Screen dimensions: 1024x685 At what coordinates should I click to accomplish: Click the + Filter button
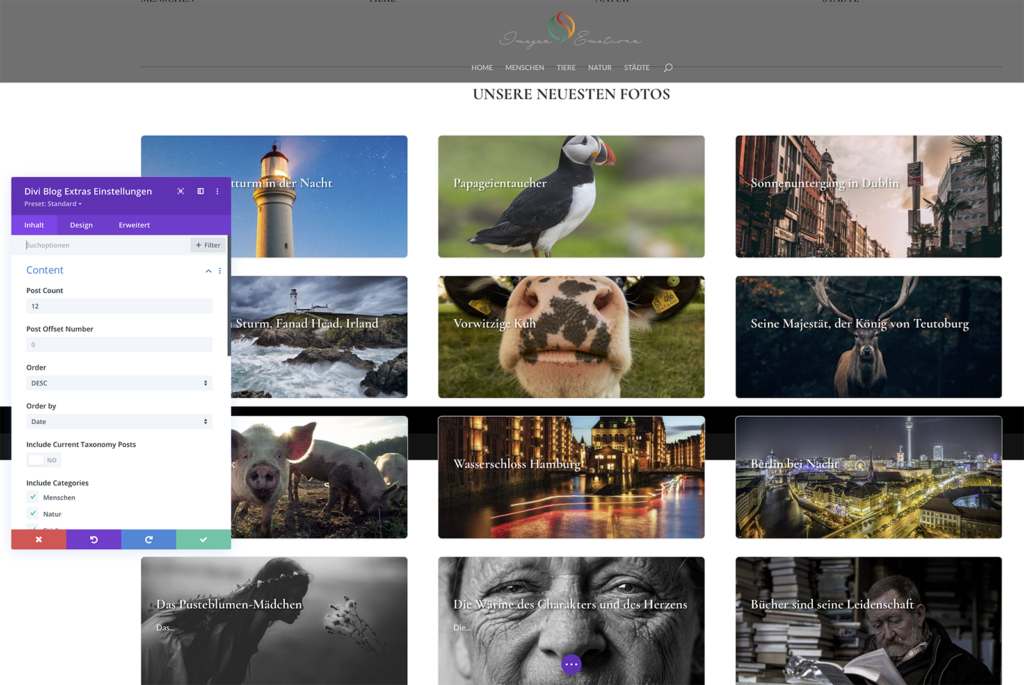pos(208,245)
